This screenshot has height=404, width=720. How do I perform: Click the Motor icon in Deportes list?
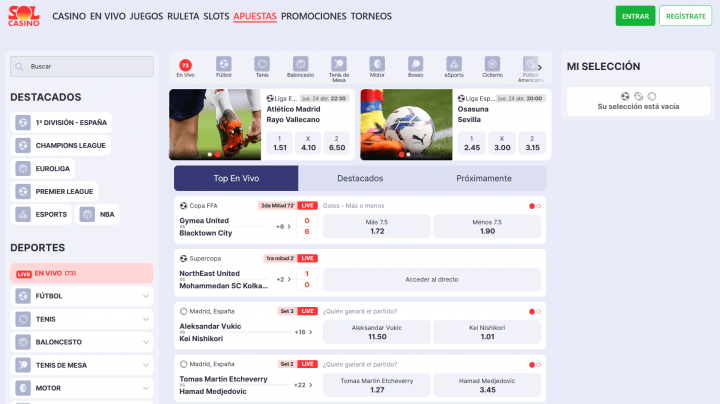tap(23, 388)
